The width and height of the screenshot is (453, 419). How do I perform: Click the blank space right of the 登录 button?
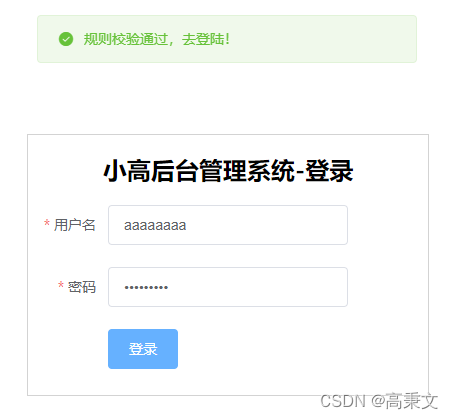coord(267,349)
